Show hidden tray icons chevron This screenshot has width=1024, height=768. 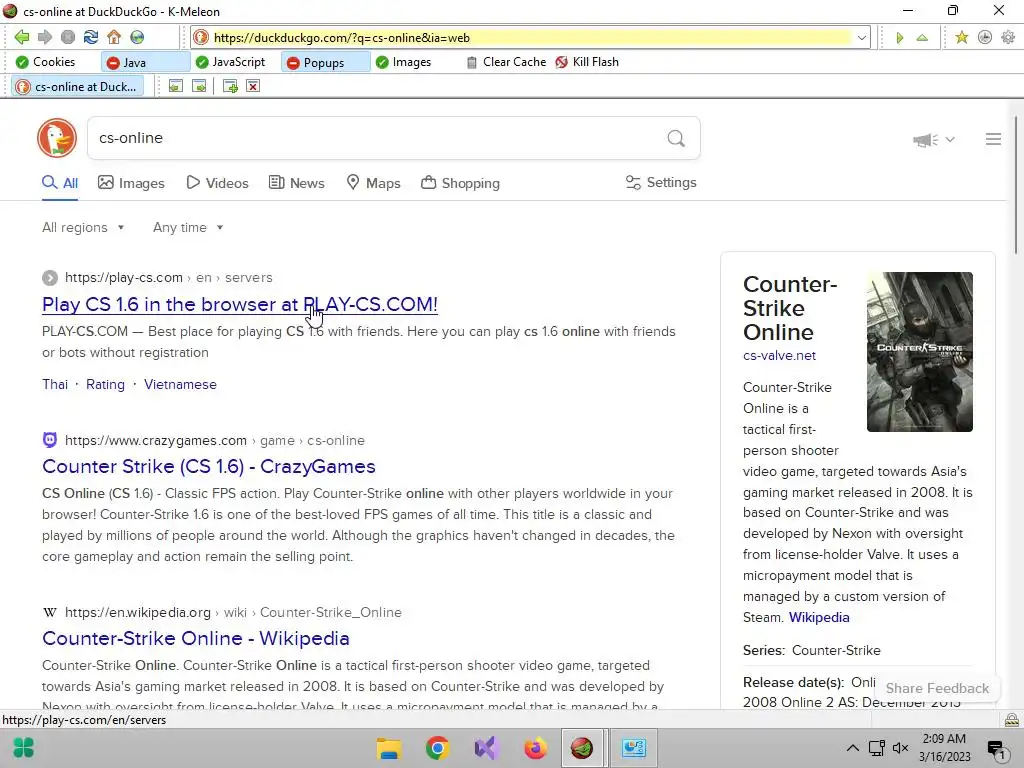click(853, 748)
